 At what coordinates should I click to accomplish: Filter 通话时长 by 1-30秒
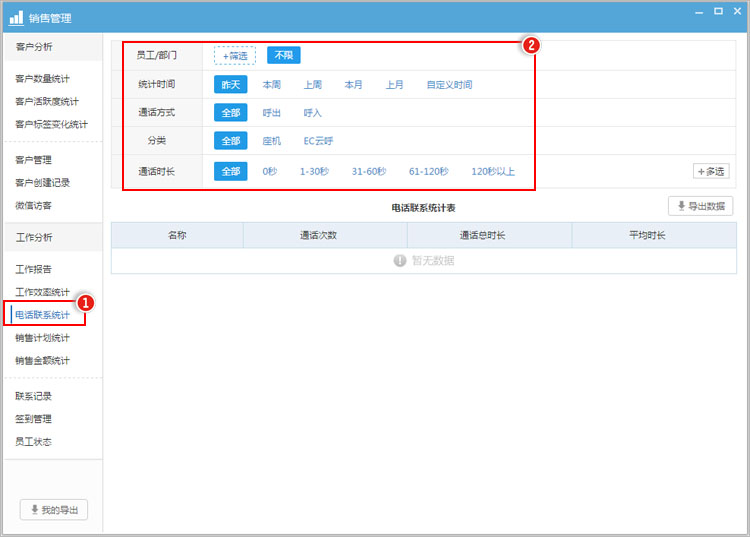pos(314,171)
